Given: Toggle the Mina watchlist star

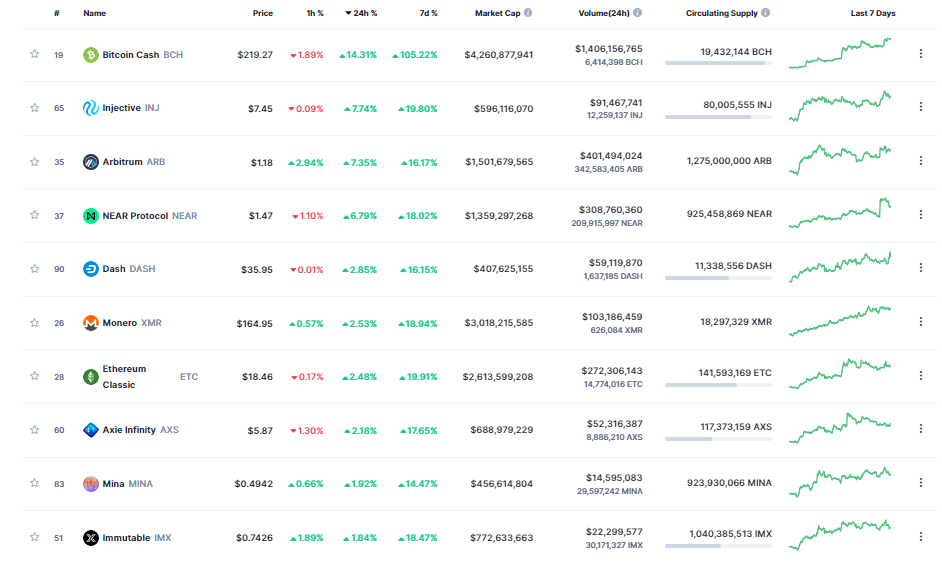Looking at the screenshot, I should click(35, 483).
